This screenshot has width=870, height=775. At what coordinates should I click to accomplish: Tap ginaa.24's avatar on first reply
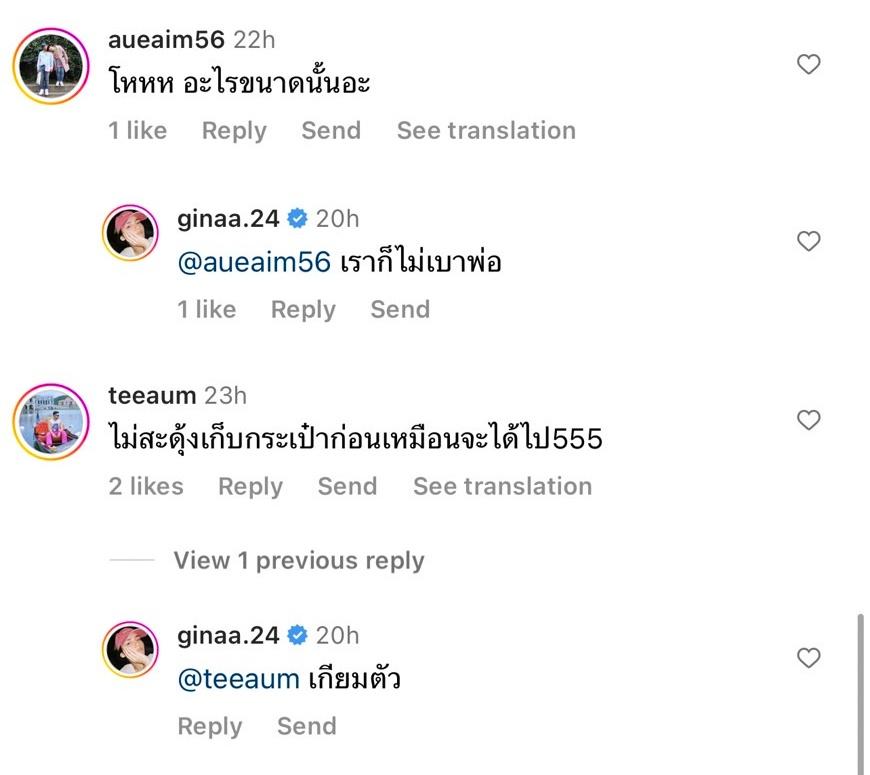tap(131, 233)
